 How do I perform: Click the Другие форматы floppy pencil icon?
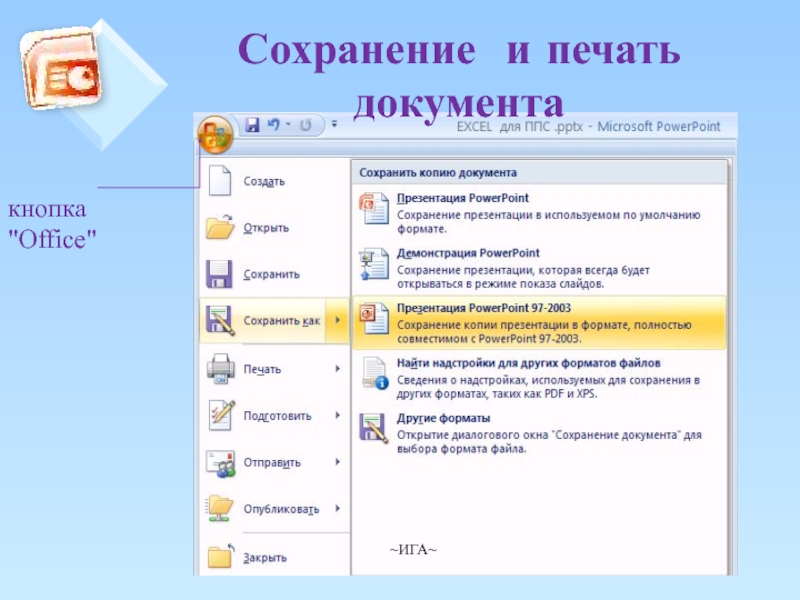(374, 428)
